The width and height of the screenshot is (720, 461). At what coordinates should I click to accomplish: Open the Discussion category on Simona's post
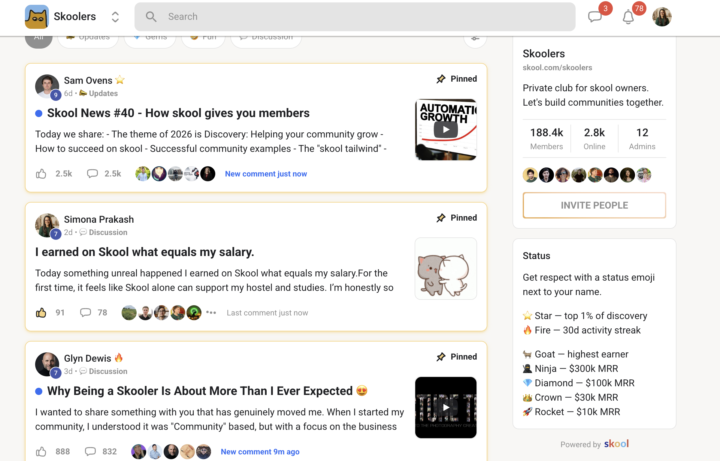(x=103, y=232)
